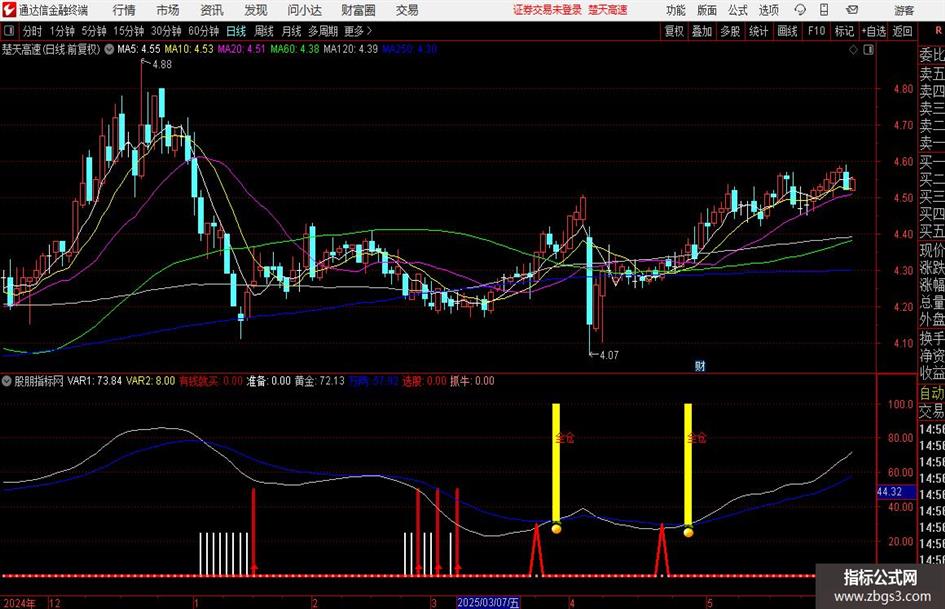
Task: Select the 周线 weekly period
Action: (x=263, y=31)
